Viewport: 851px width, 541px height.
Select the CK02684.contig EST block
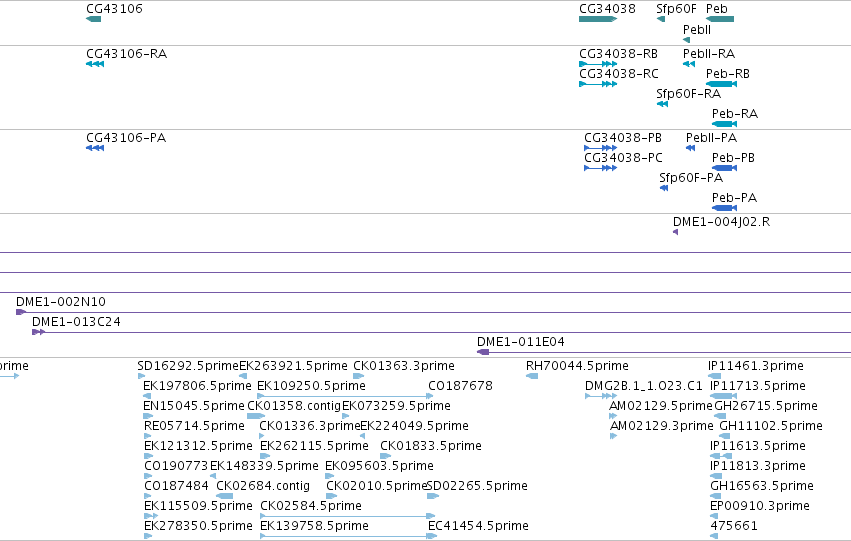click(224, 496)
